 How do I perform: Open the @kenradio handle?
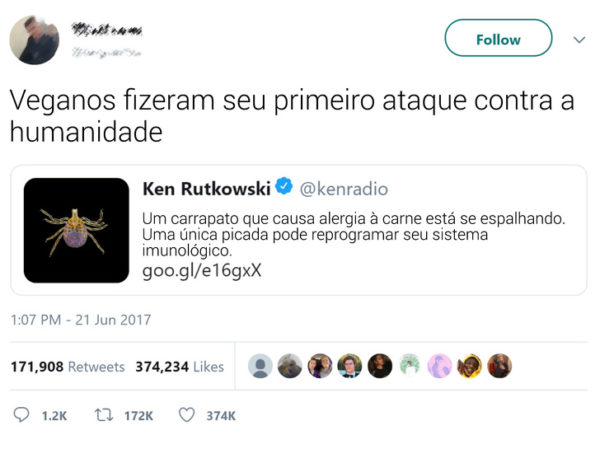(344, 189)
